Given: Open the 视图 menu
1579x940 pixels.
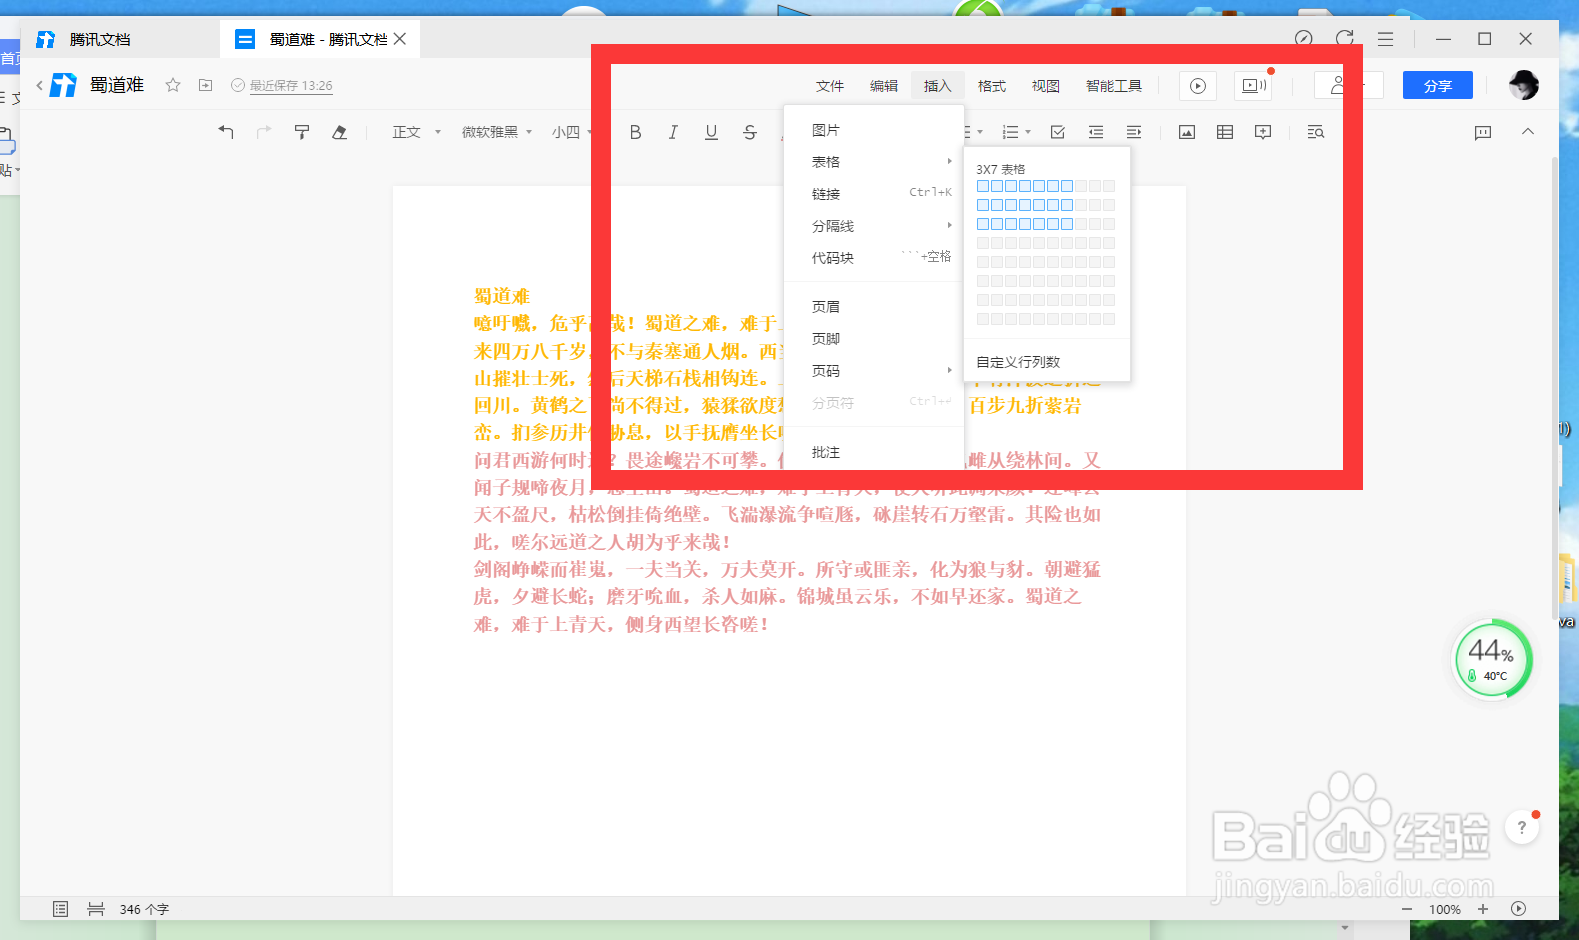Looking at the screenshot, I should [1046, 86].
